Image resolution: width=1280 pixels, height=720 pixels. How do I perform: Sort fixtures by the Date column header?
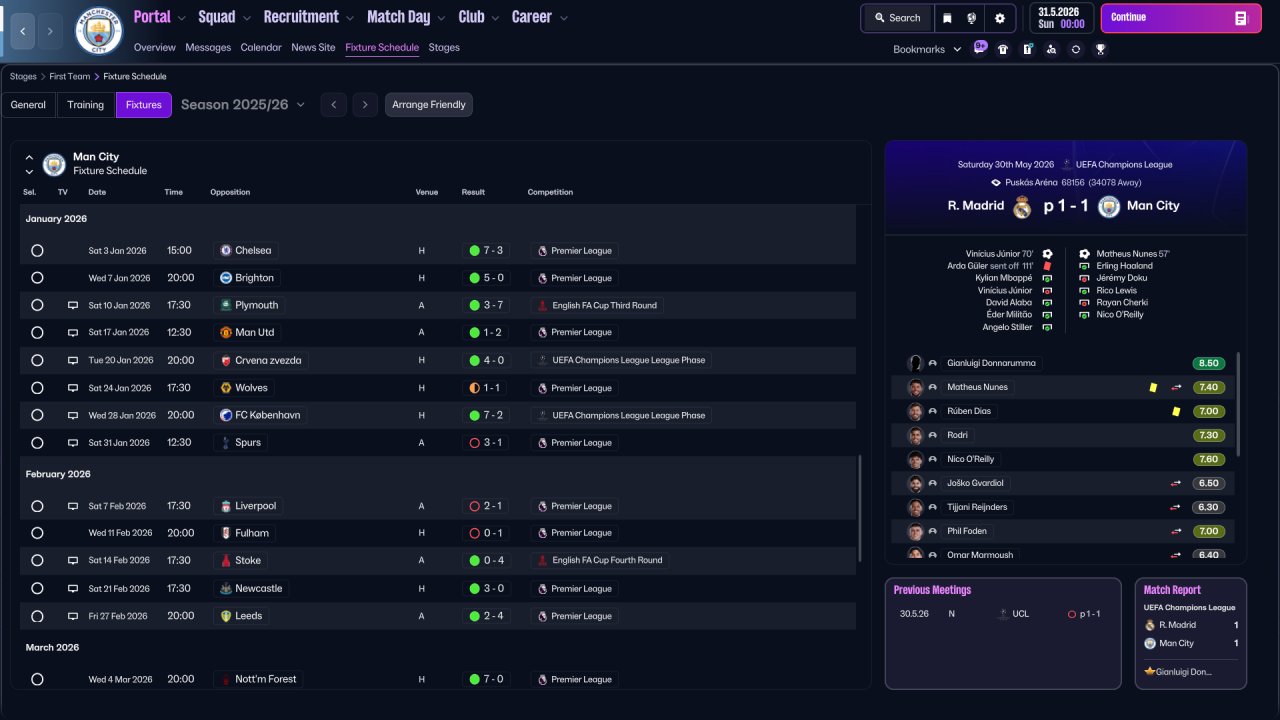point(97,192)
